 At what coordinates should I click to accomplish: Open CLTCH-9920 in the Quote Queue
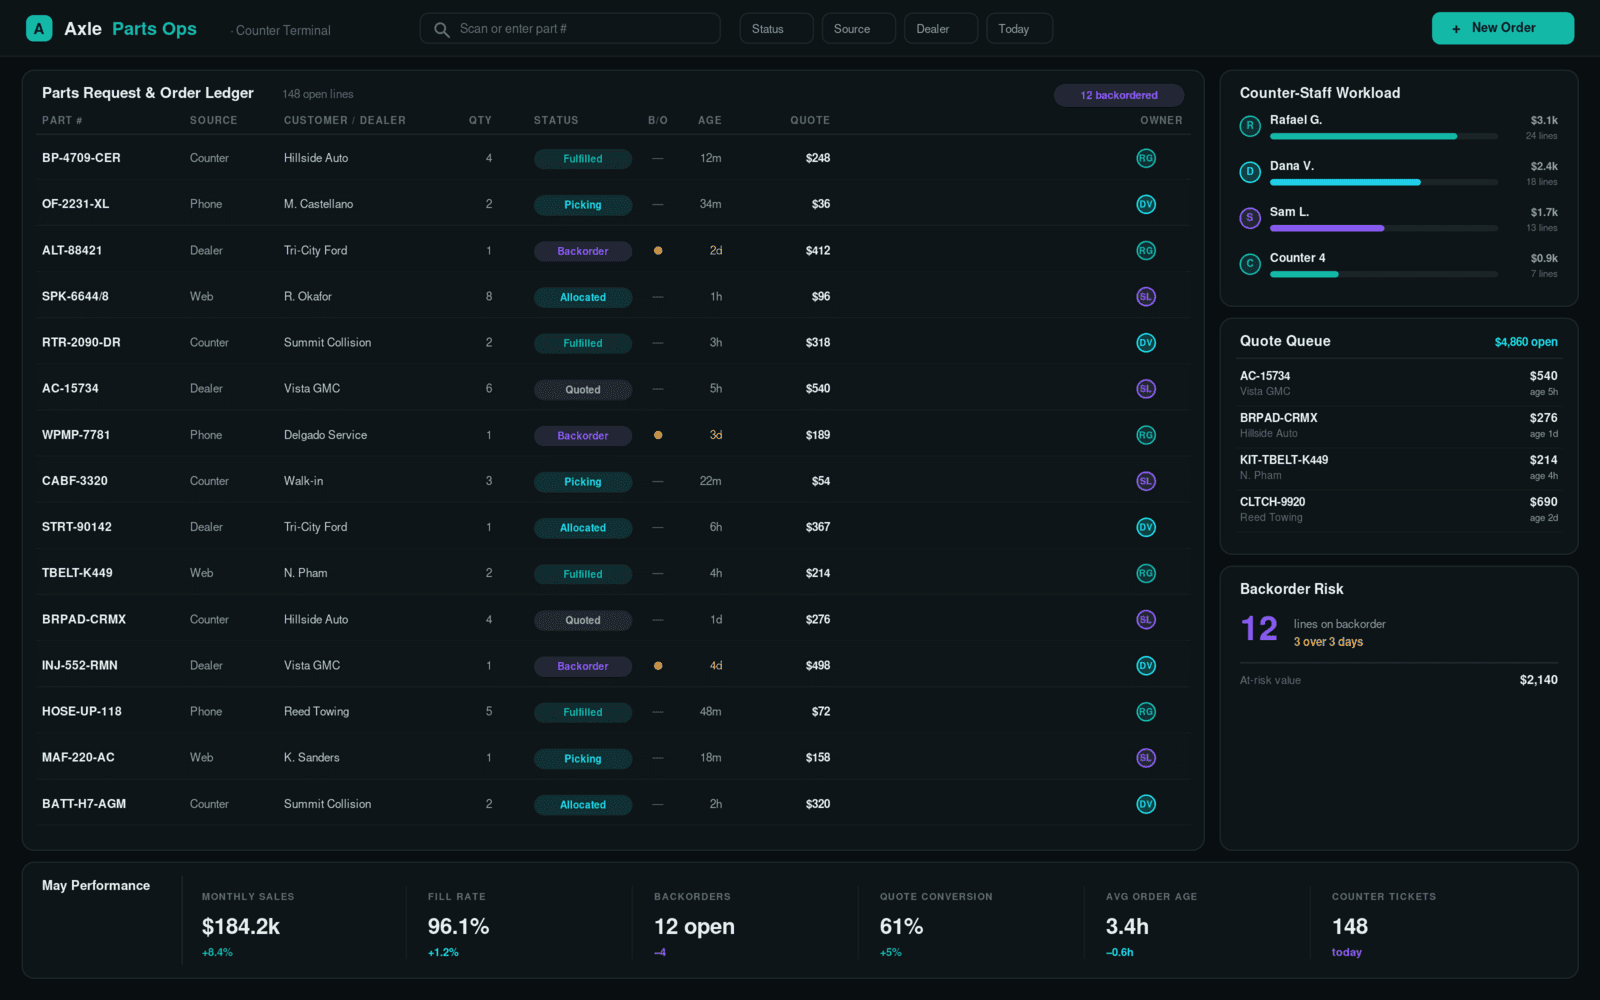click(1399, 509)
